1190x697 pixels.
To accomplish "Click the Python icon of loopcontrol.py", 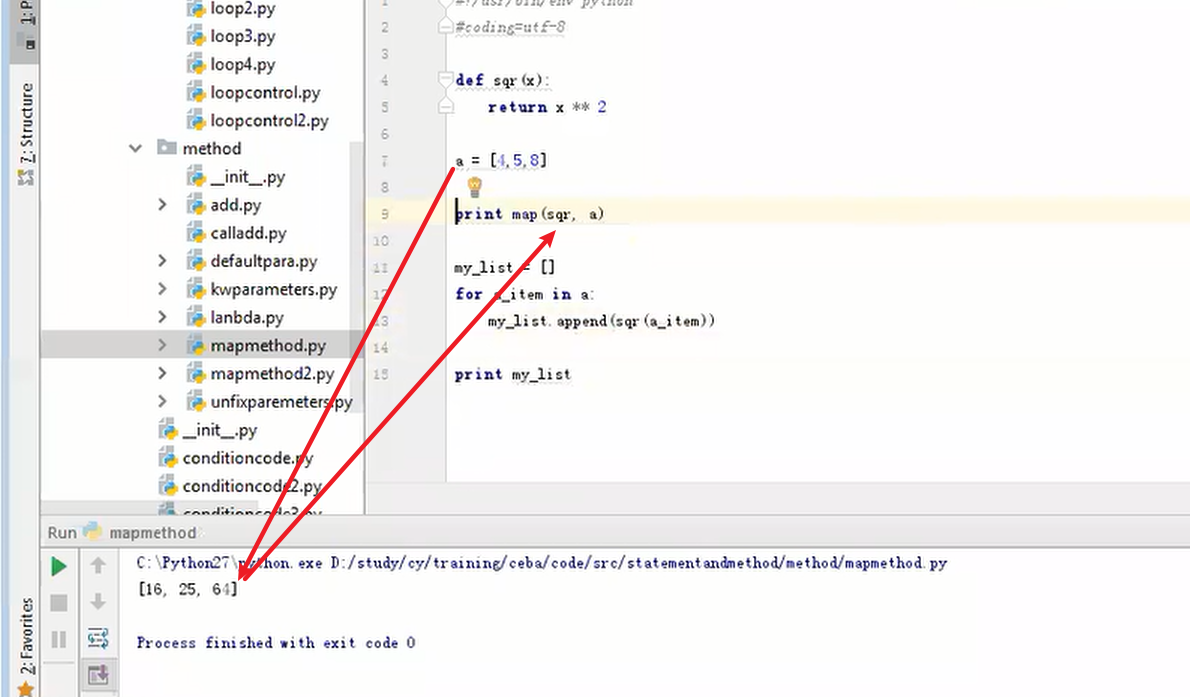I will coord(196,92).
